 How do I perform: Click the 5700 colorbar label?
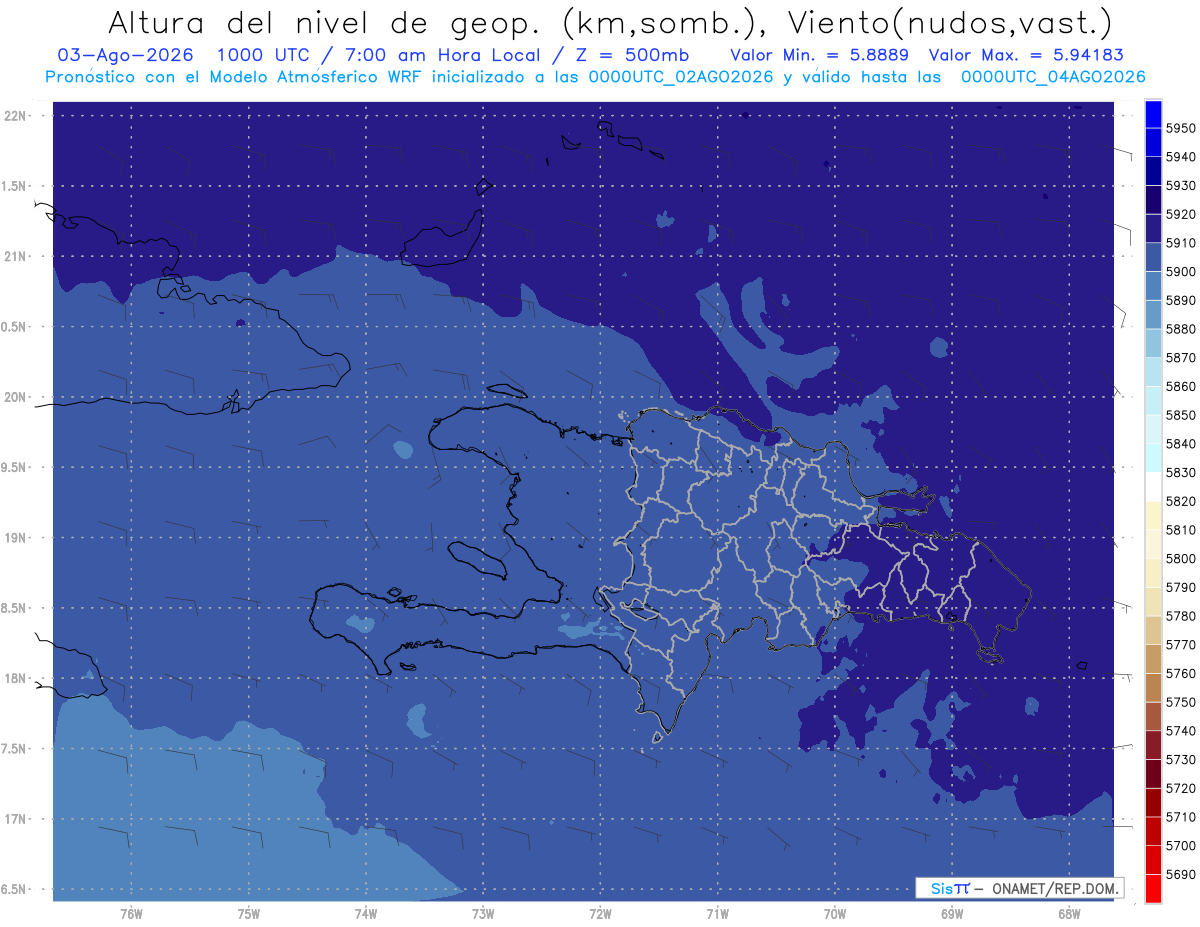tap(1181, 845)
